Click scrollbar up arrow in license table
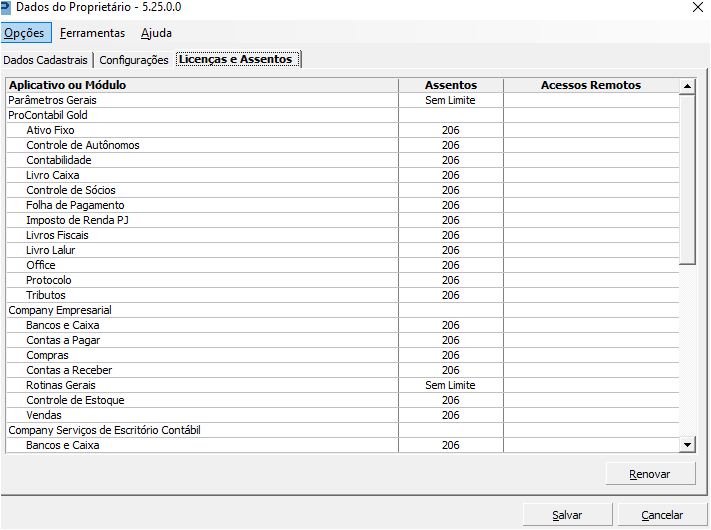Screen dimensions: 711x530 tap(687, 86)
